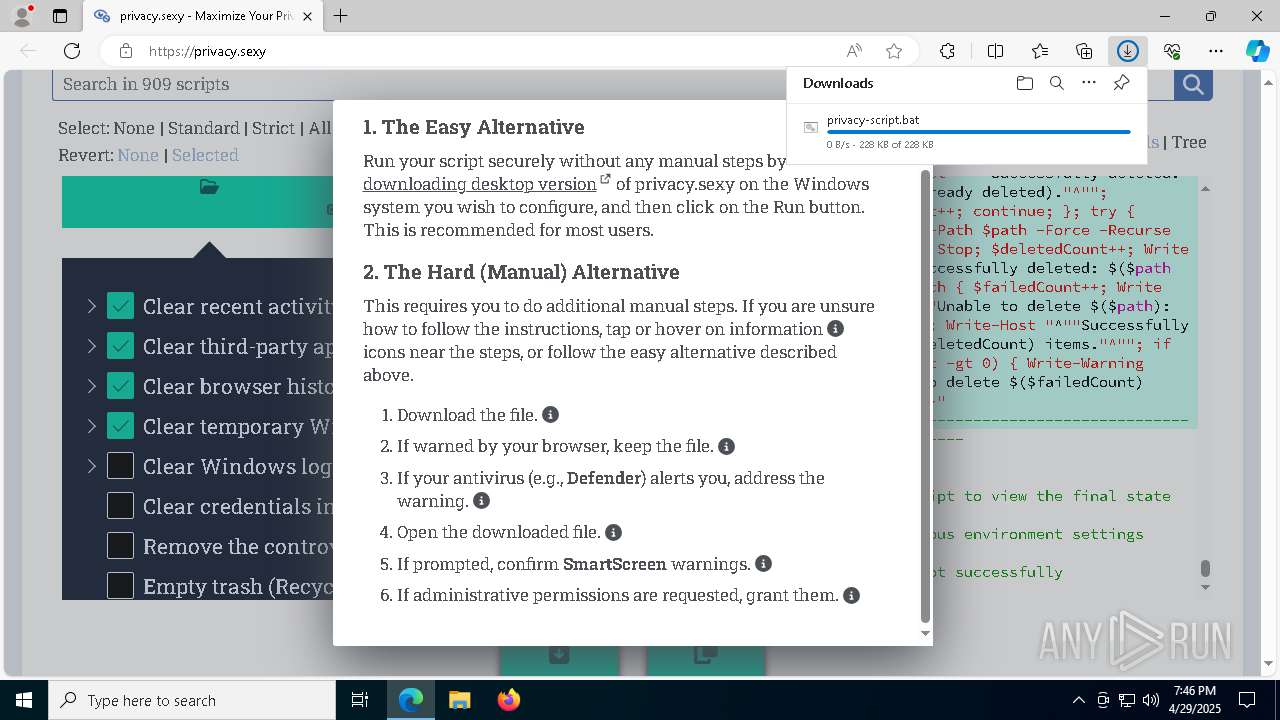
Task: Open the Favorites list icon
Action: tap(1040, 51)
